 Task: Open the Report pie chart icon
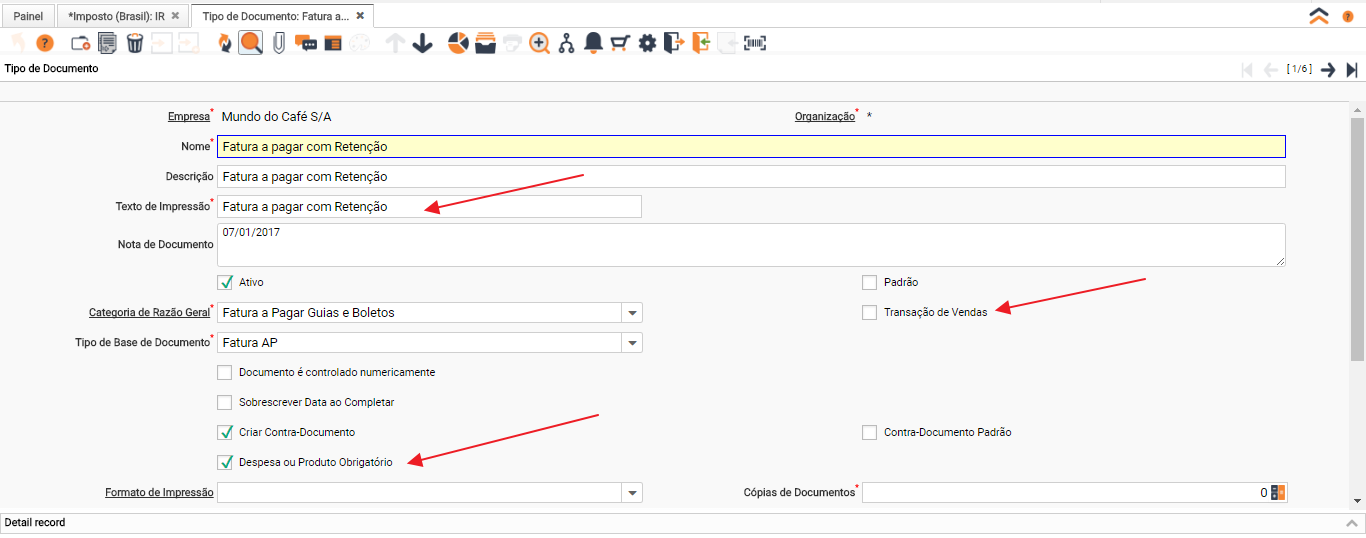coord(458,43)
